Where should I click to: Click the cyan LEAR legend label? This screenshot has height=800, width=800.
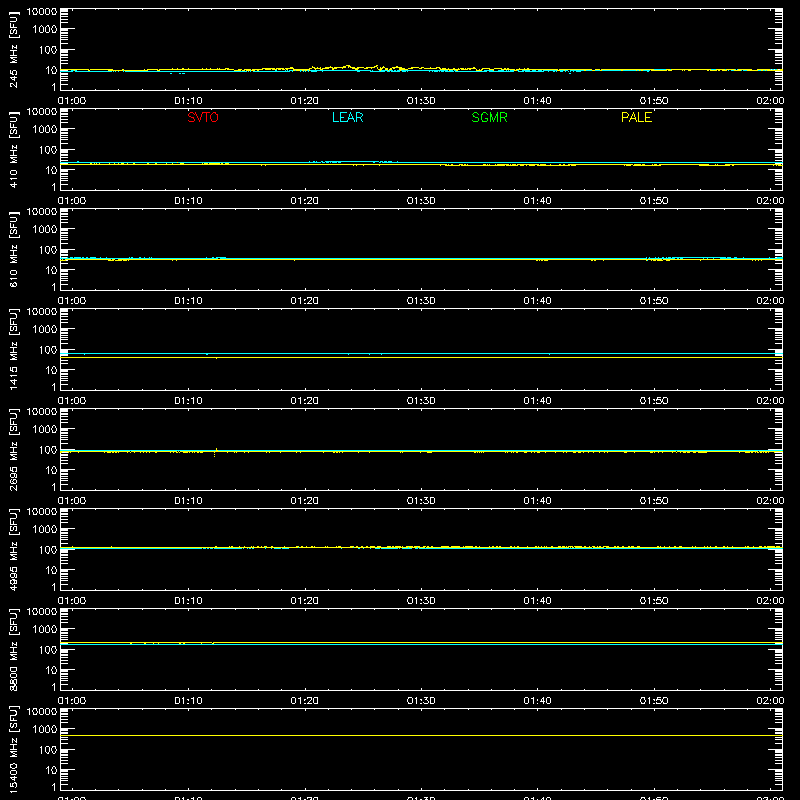point(347,117)
